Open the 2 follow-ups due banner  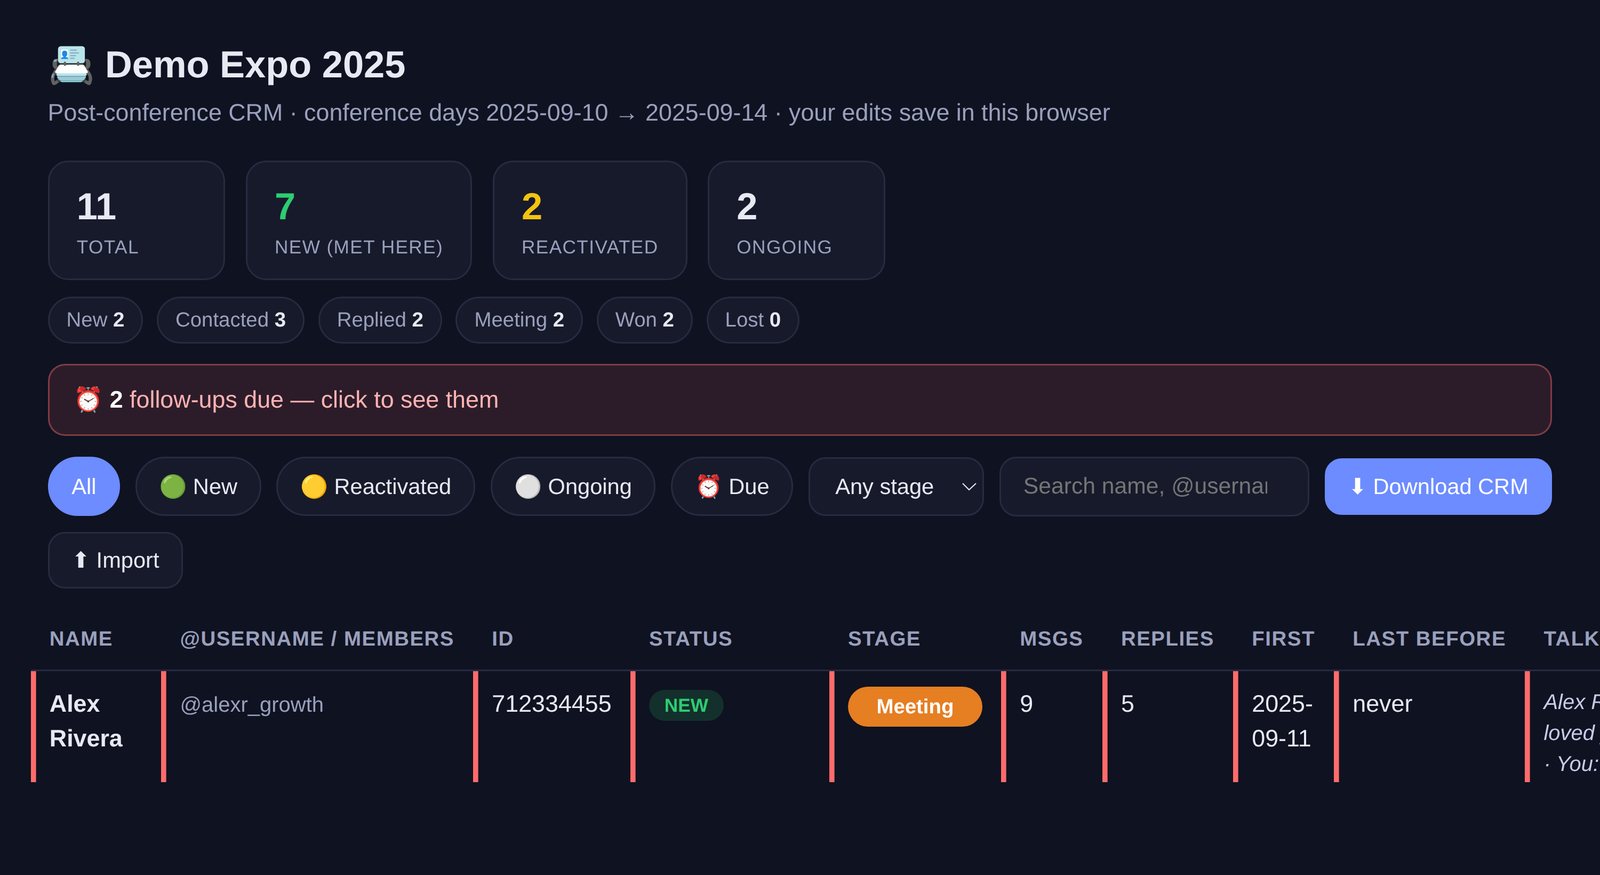point(800,400)
